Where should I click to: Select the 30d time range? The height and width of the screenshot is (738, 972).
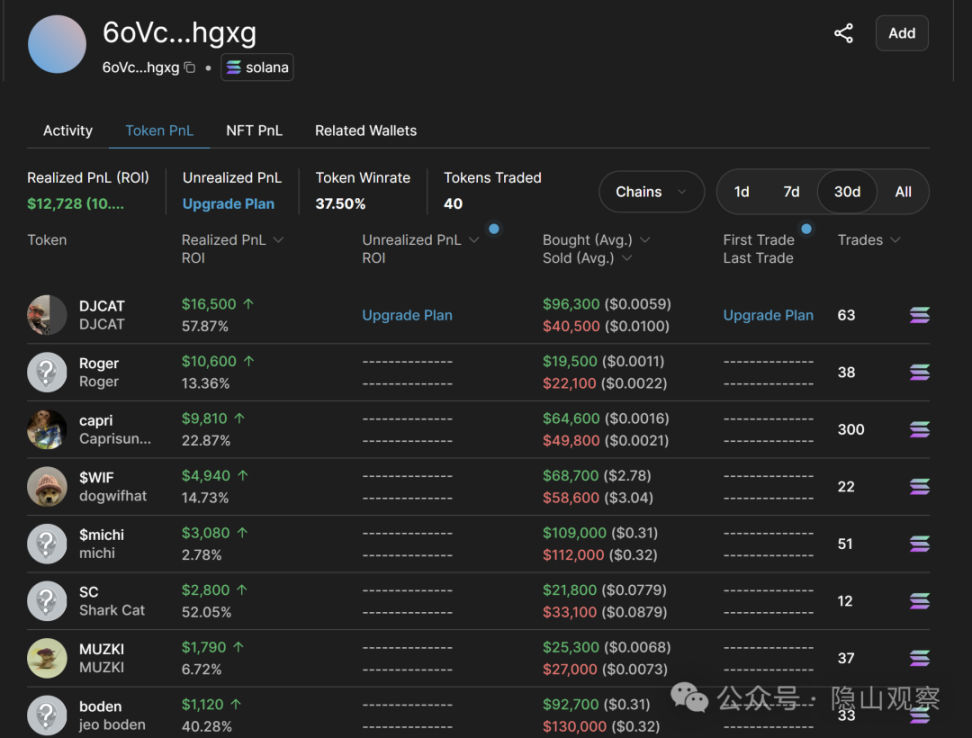(847, 192)
